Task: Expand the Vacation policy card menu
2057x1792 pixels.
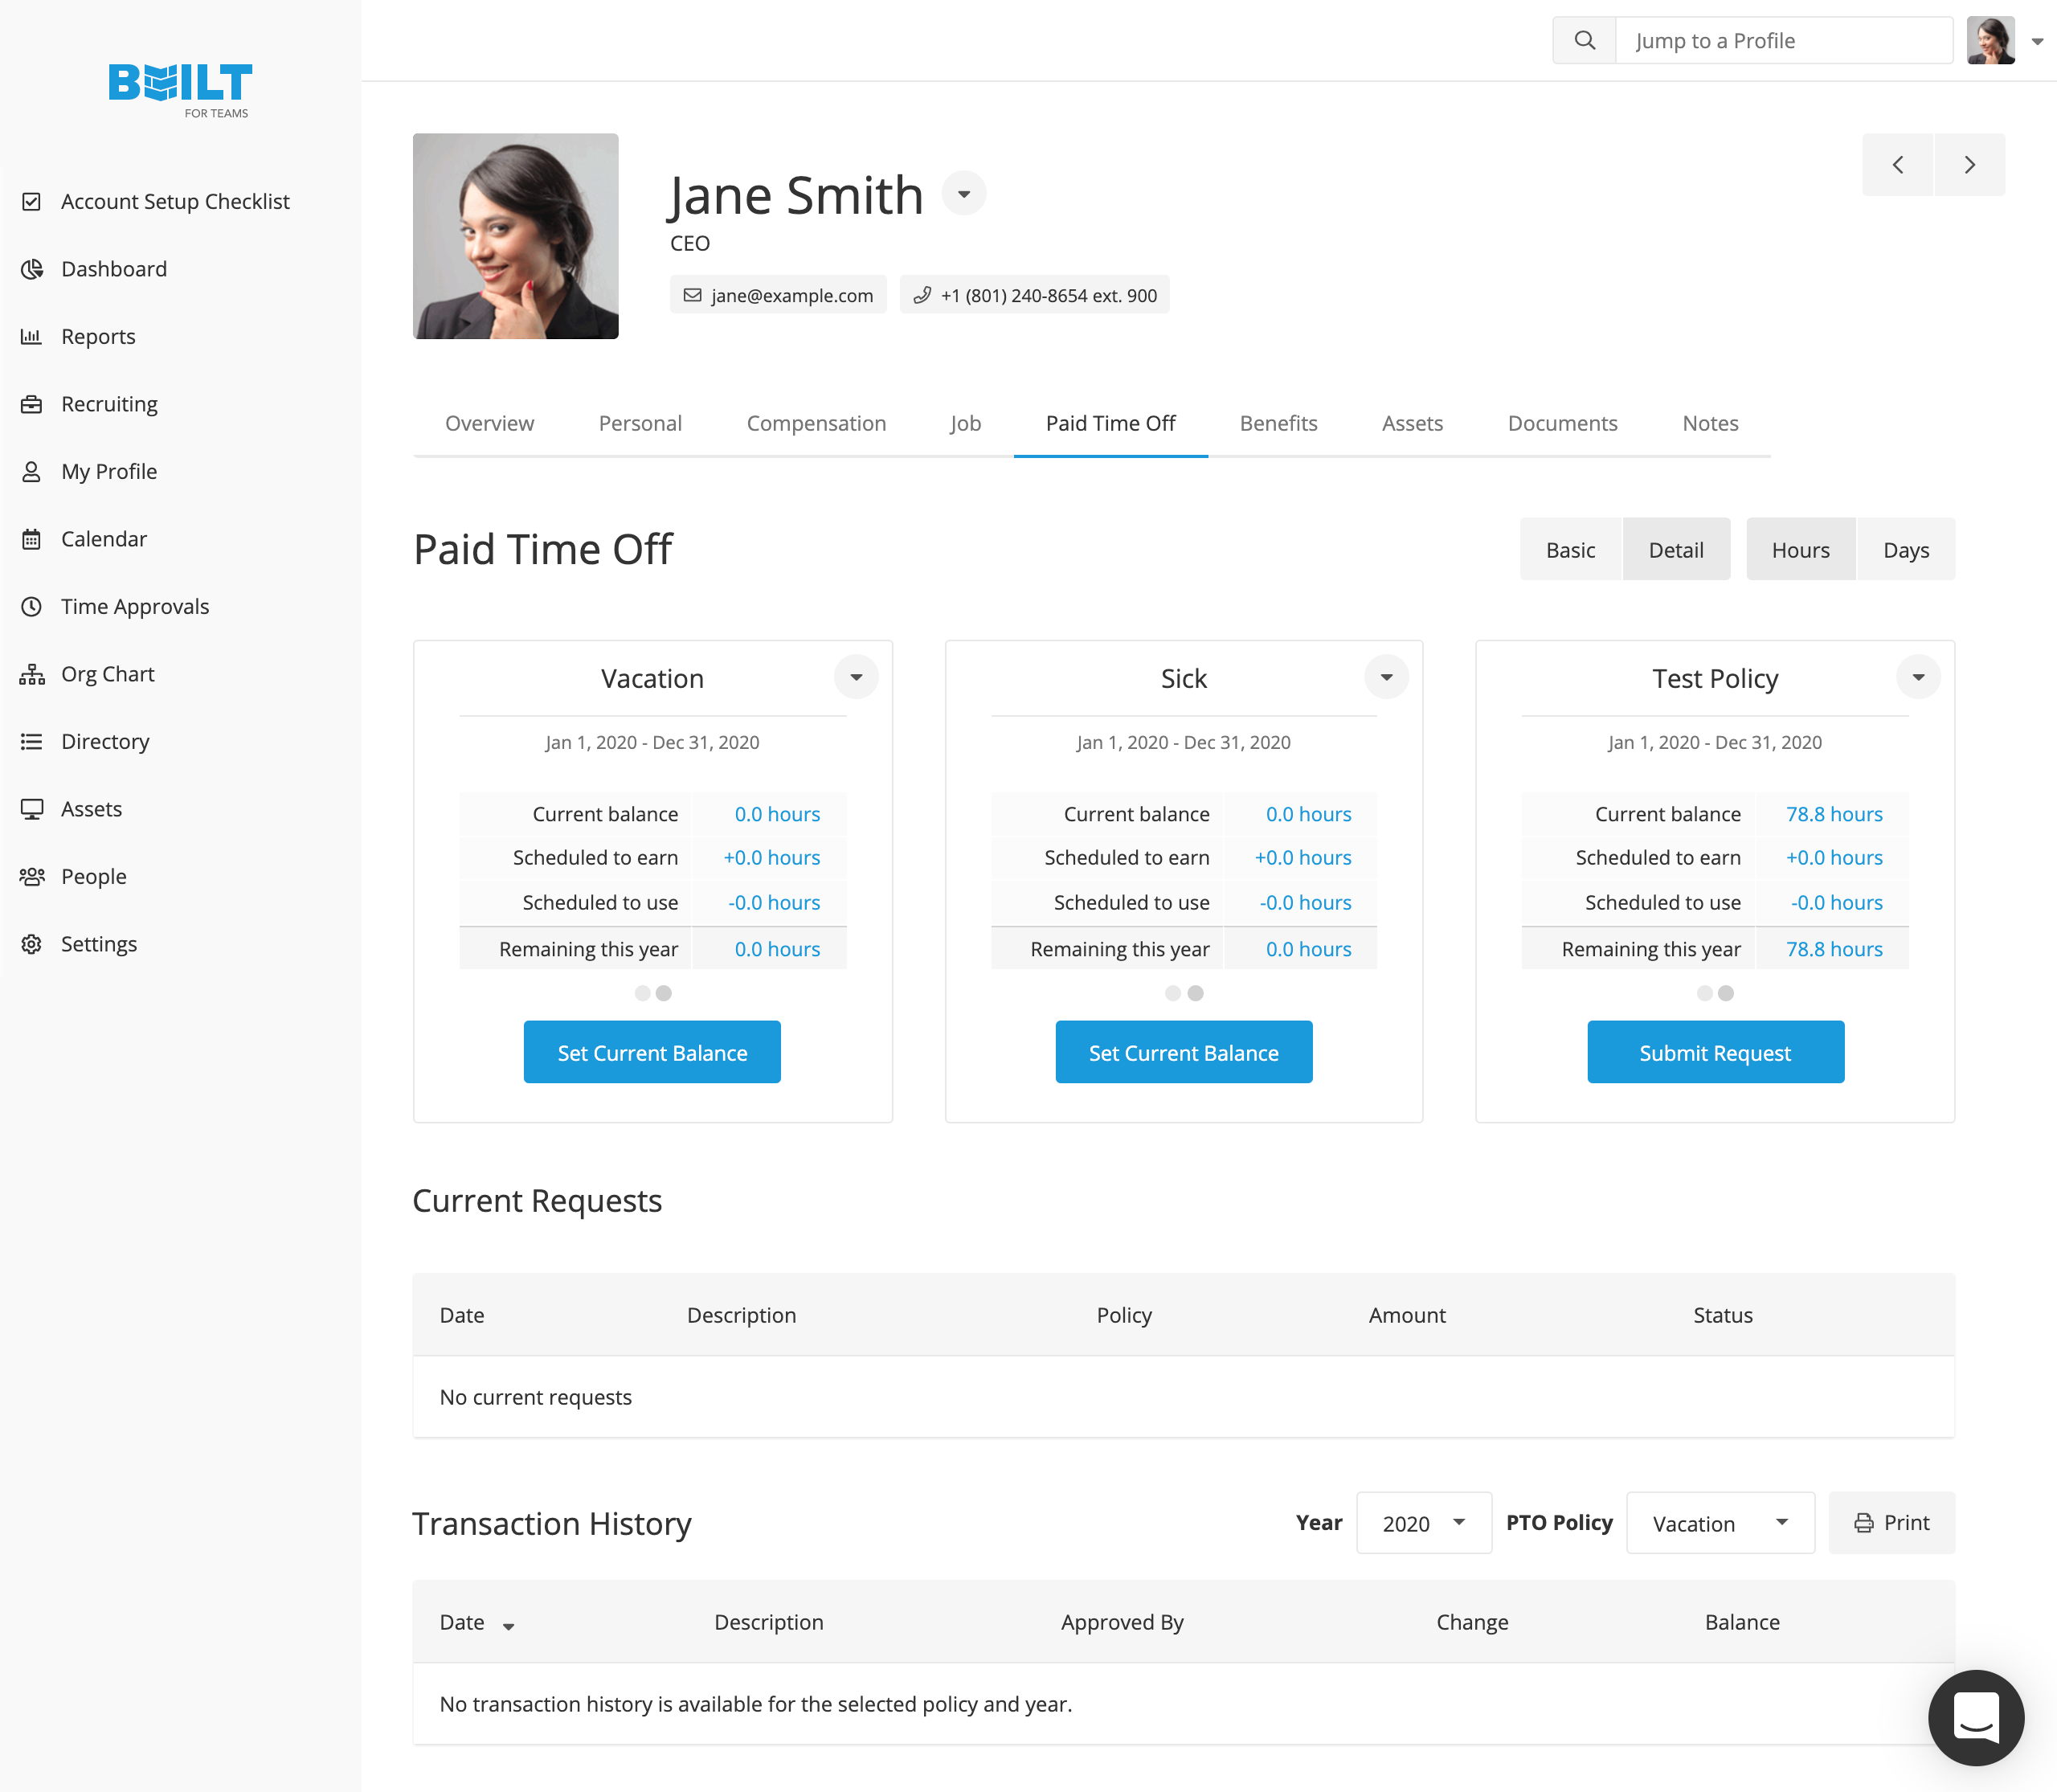Action: tap(856, 677)
